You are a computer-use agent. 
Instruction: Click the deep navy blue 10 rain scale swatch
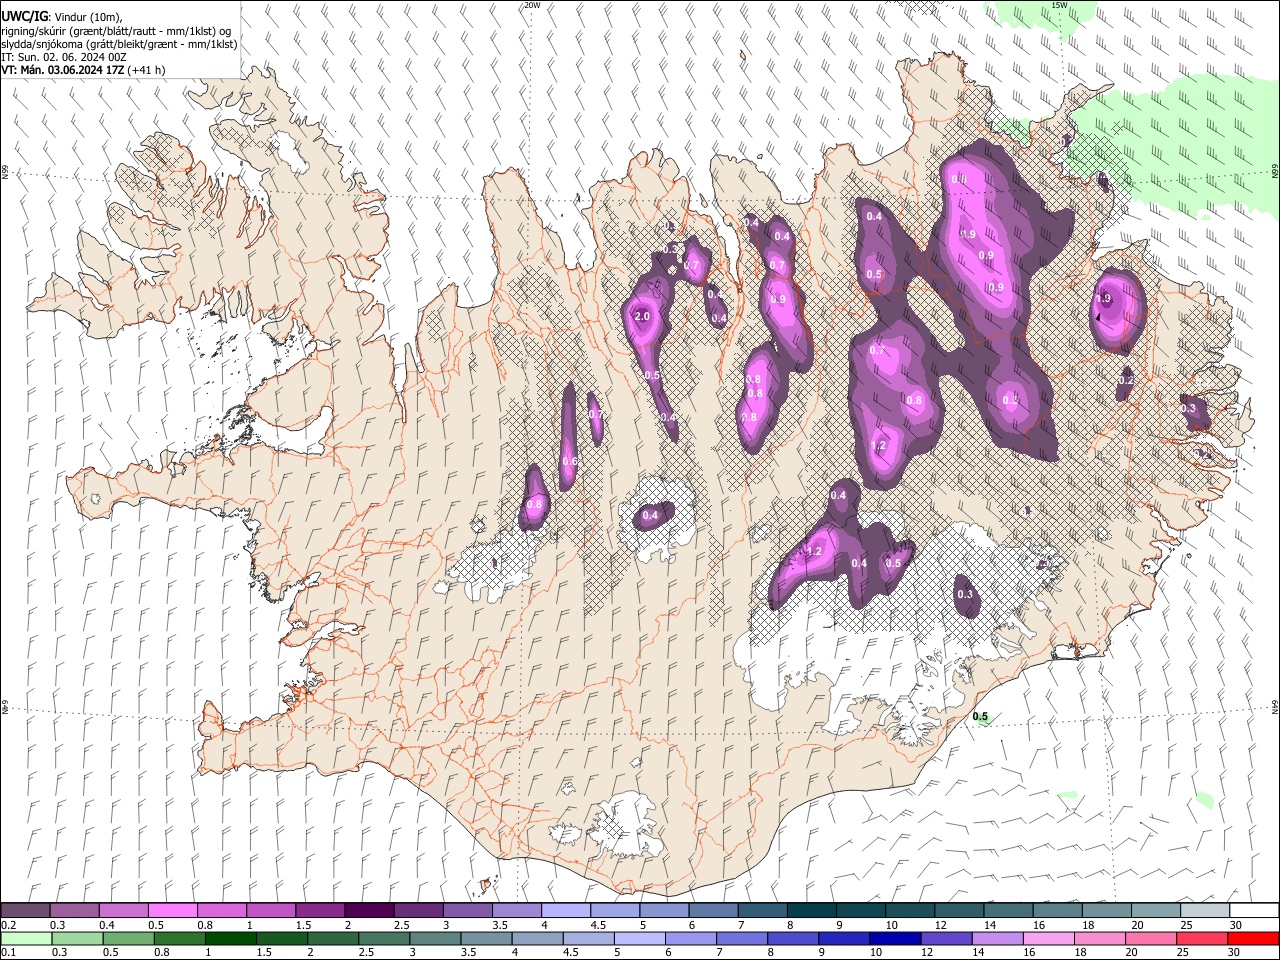(894, 938)
